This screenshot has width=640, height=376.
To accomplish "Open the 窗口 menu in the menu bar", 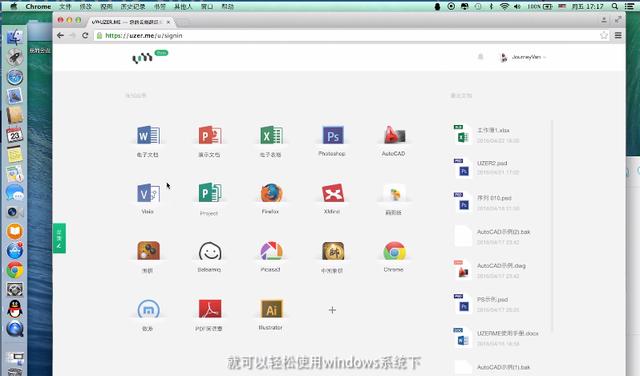I will pyautogui.click(x=207, y=7).
